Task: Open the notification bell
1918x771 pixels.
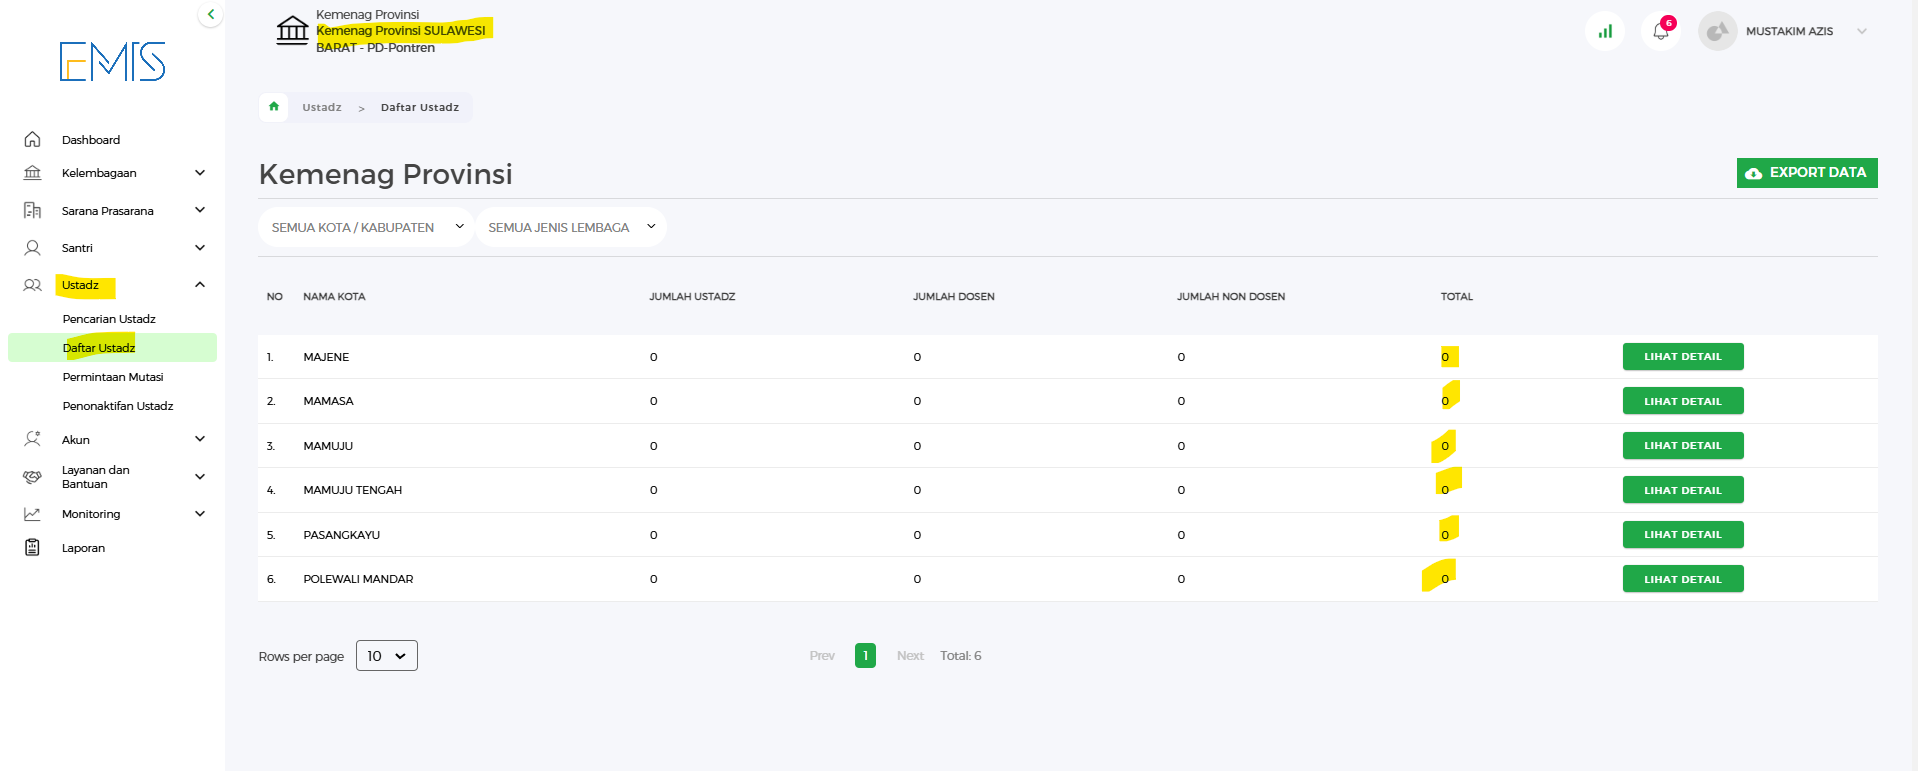Action: tap(1660, 32)
